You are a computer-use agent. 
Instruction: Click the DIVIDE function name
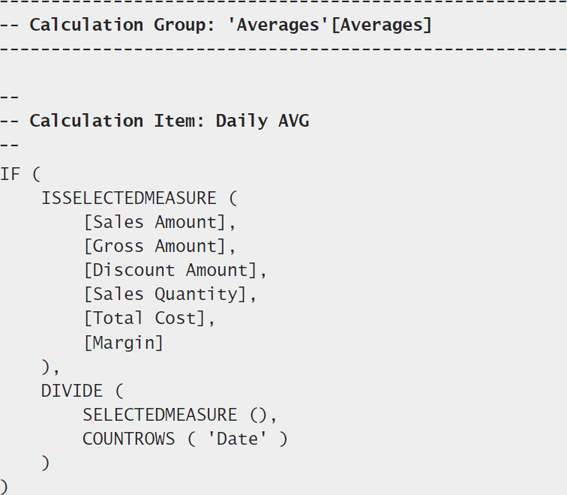click(72, 391)
